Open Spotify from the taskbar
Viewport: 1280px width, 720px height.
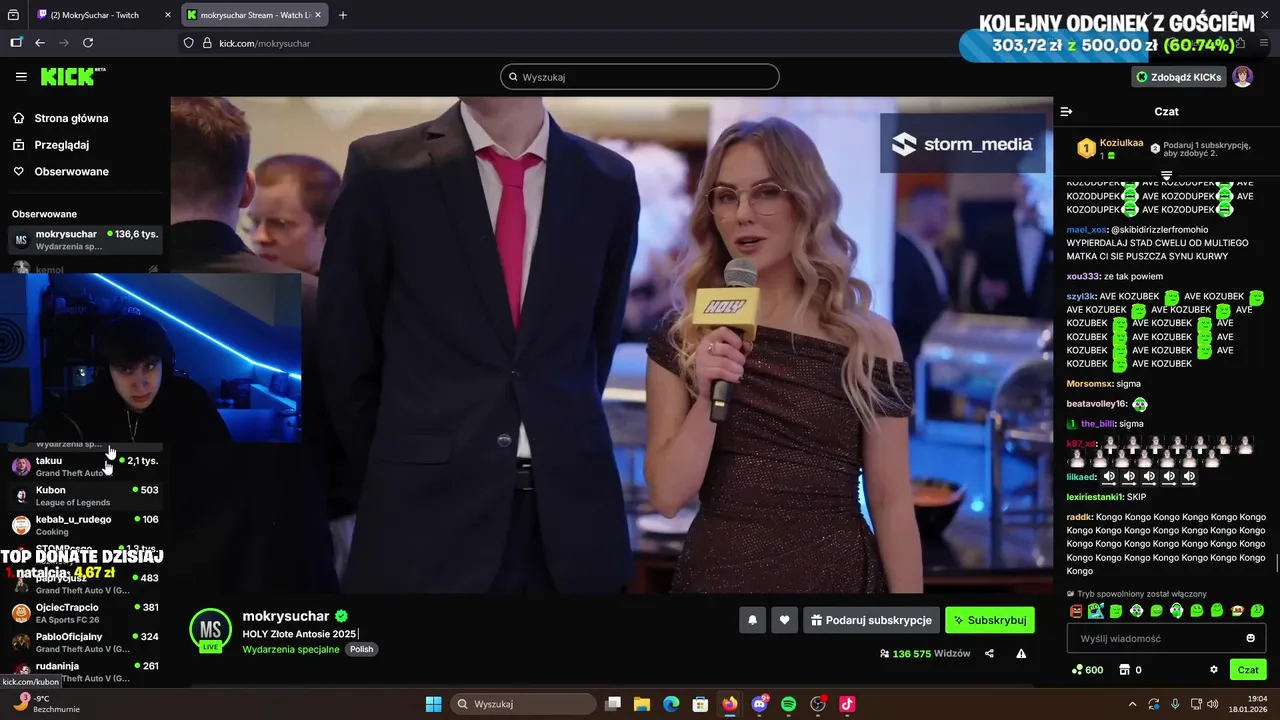788,704
